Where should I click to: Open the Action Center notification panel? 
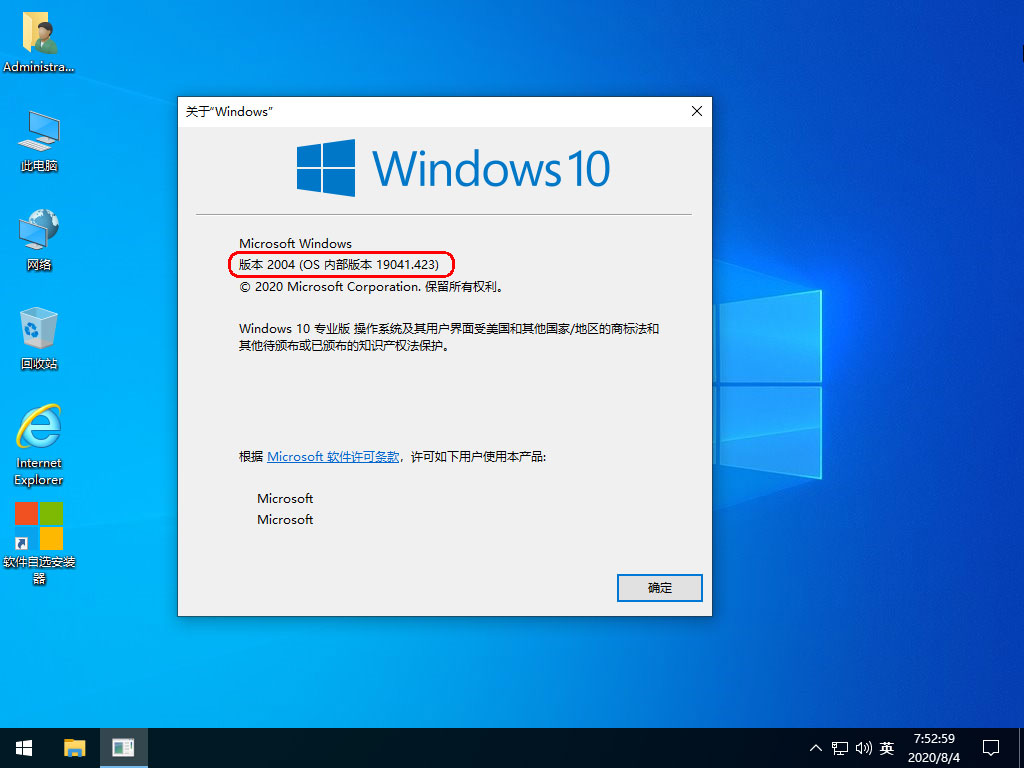[x=990, y=747]
